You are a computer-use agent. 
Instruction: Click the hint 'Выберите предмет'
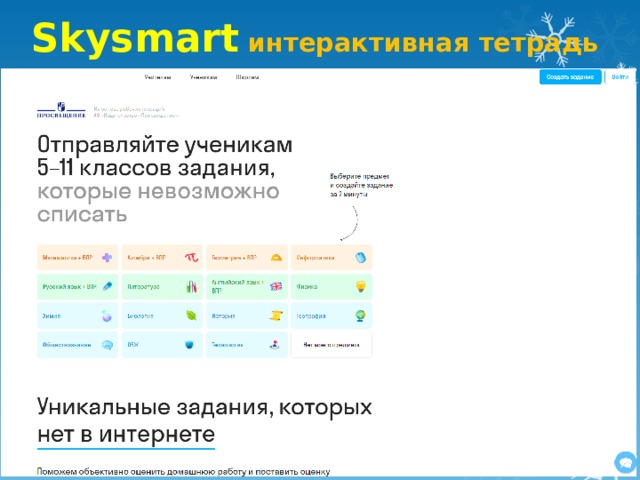coord(360,176)
